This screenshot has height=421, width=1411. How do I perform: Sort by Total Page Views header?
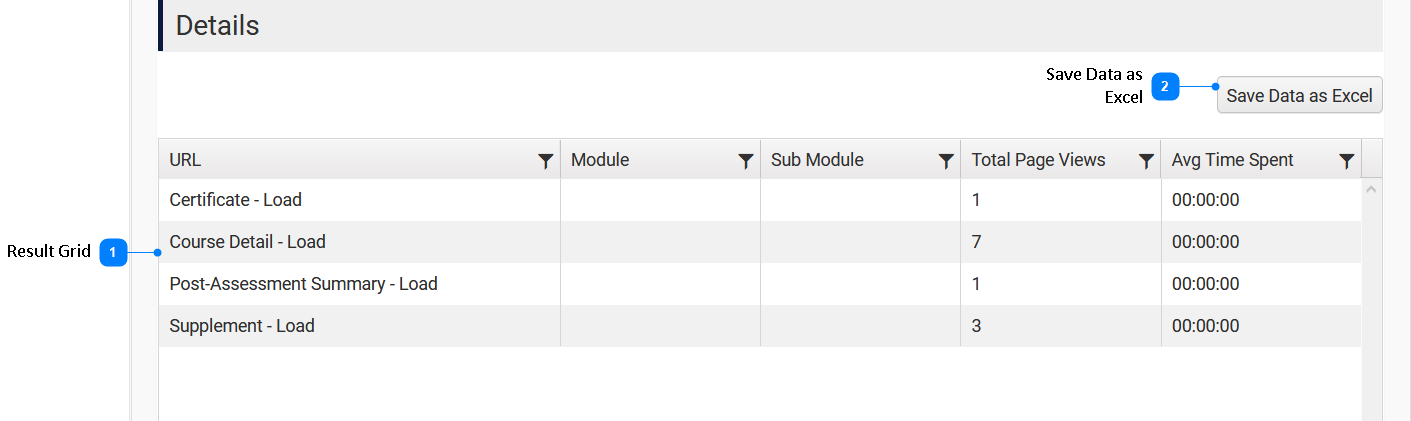(x=1038, y=160)
